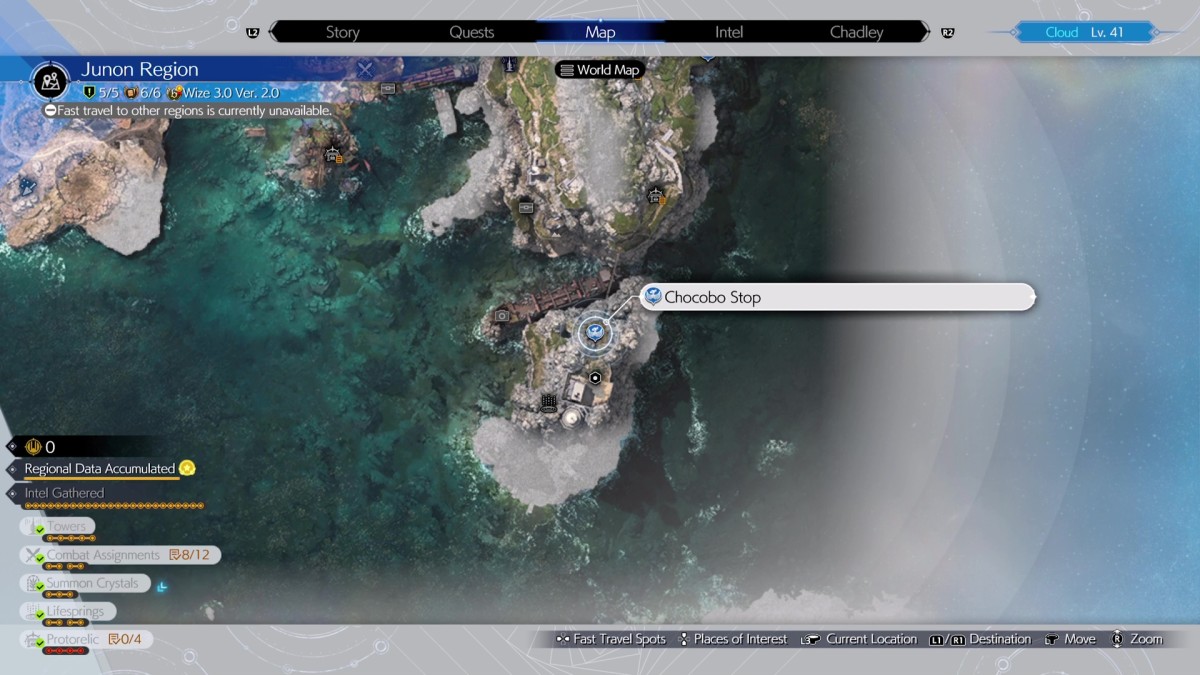
Task: Click the Cloud Lv. 41 character badge
Action: [x=1084, y=32]
